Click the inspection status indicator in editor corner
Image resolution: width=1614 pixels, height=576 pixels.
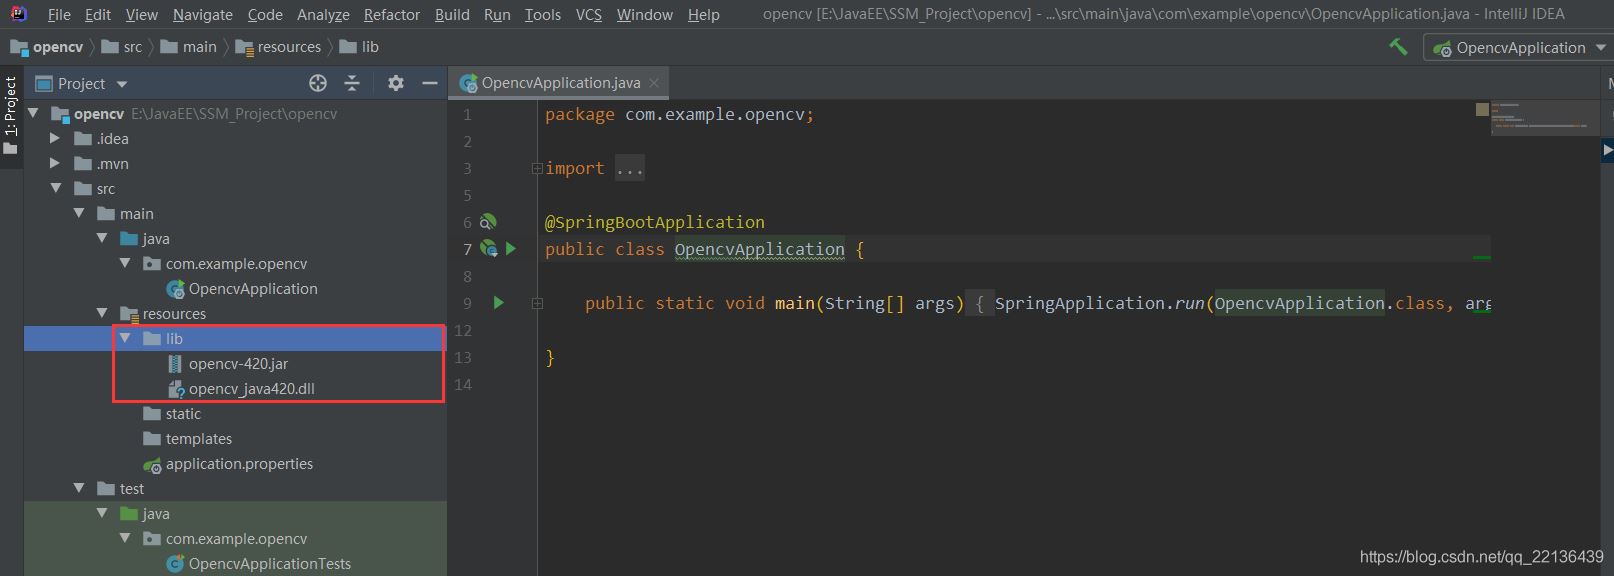[x=1482, y=109]
